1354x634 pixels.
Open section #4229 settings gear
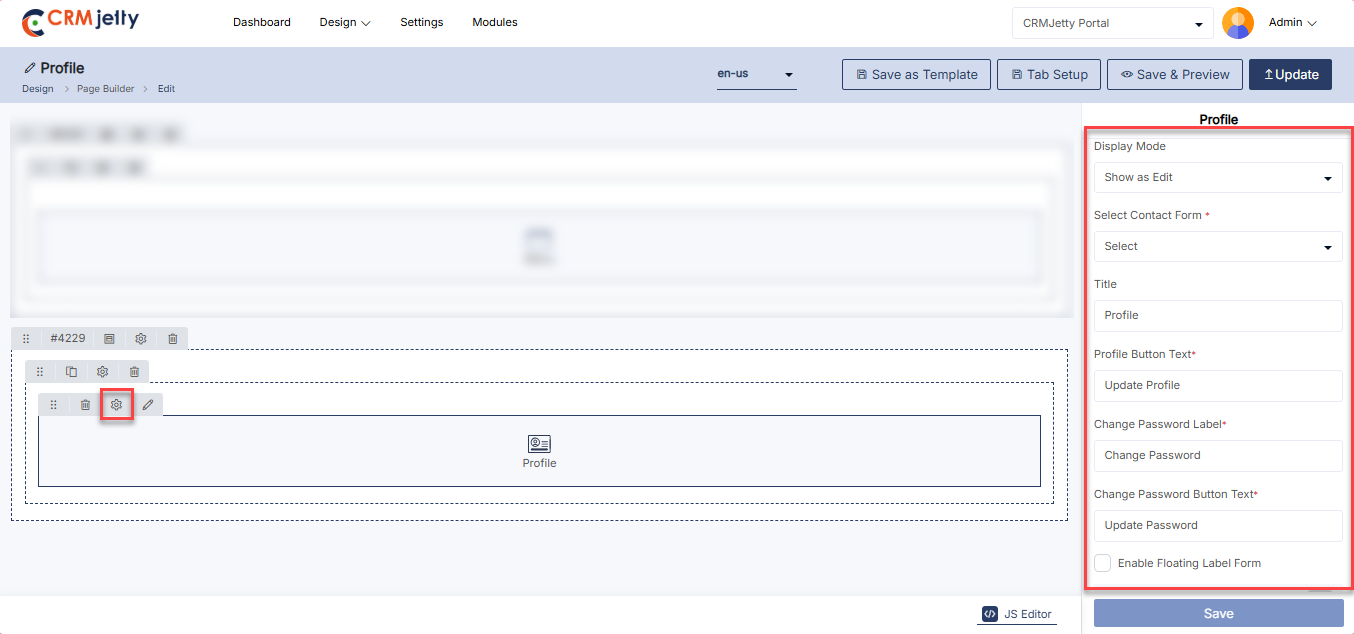(x=141, y=339)
